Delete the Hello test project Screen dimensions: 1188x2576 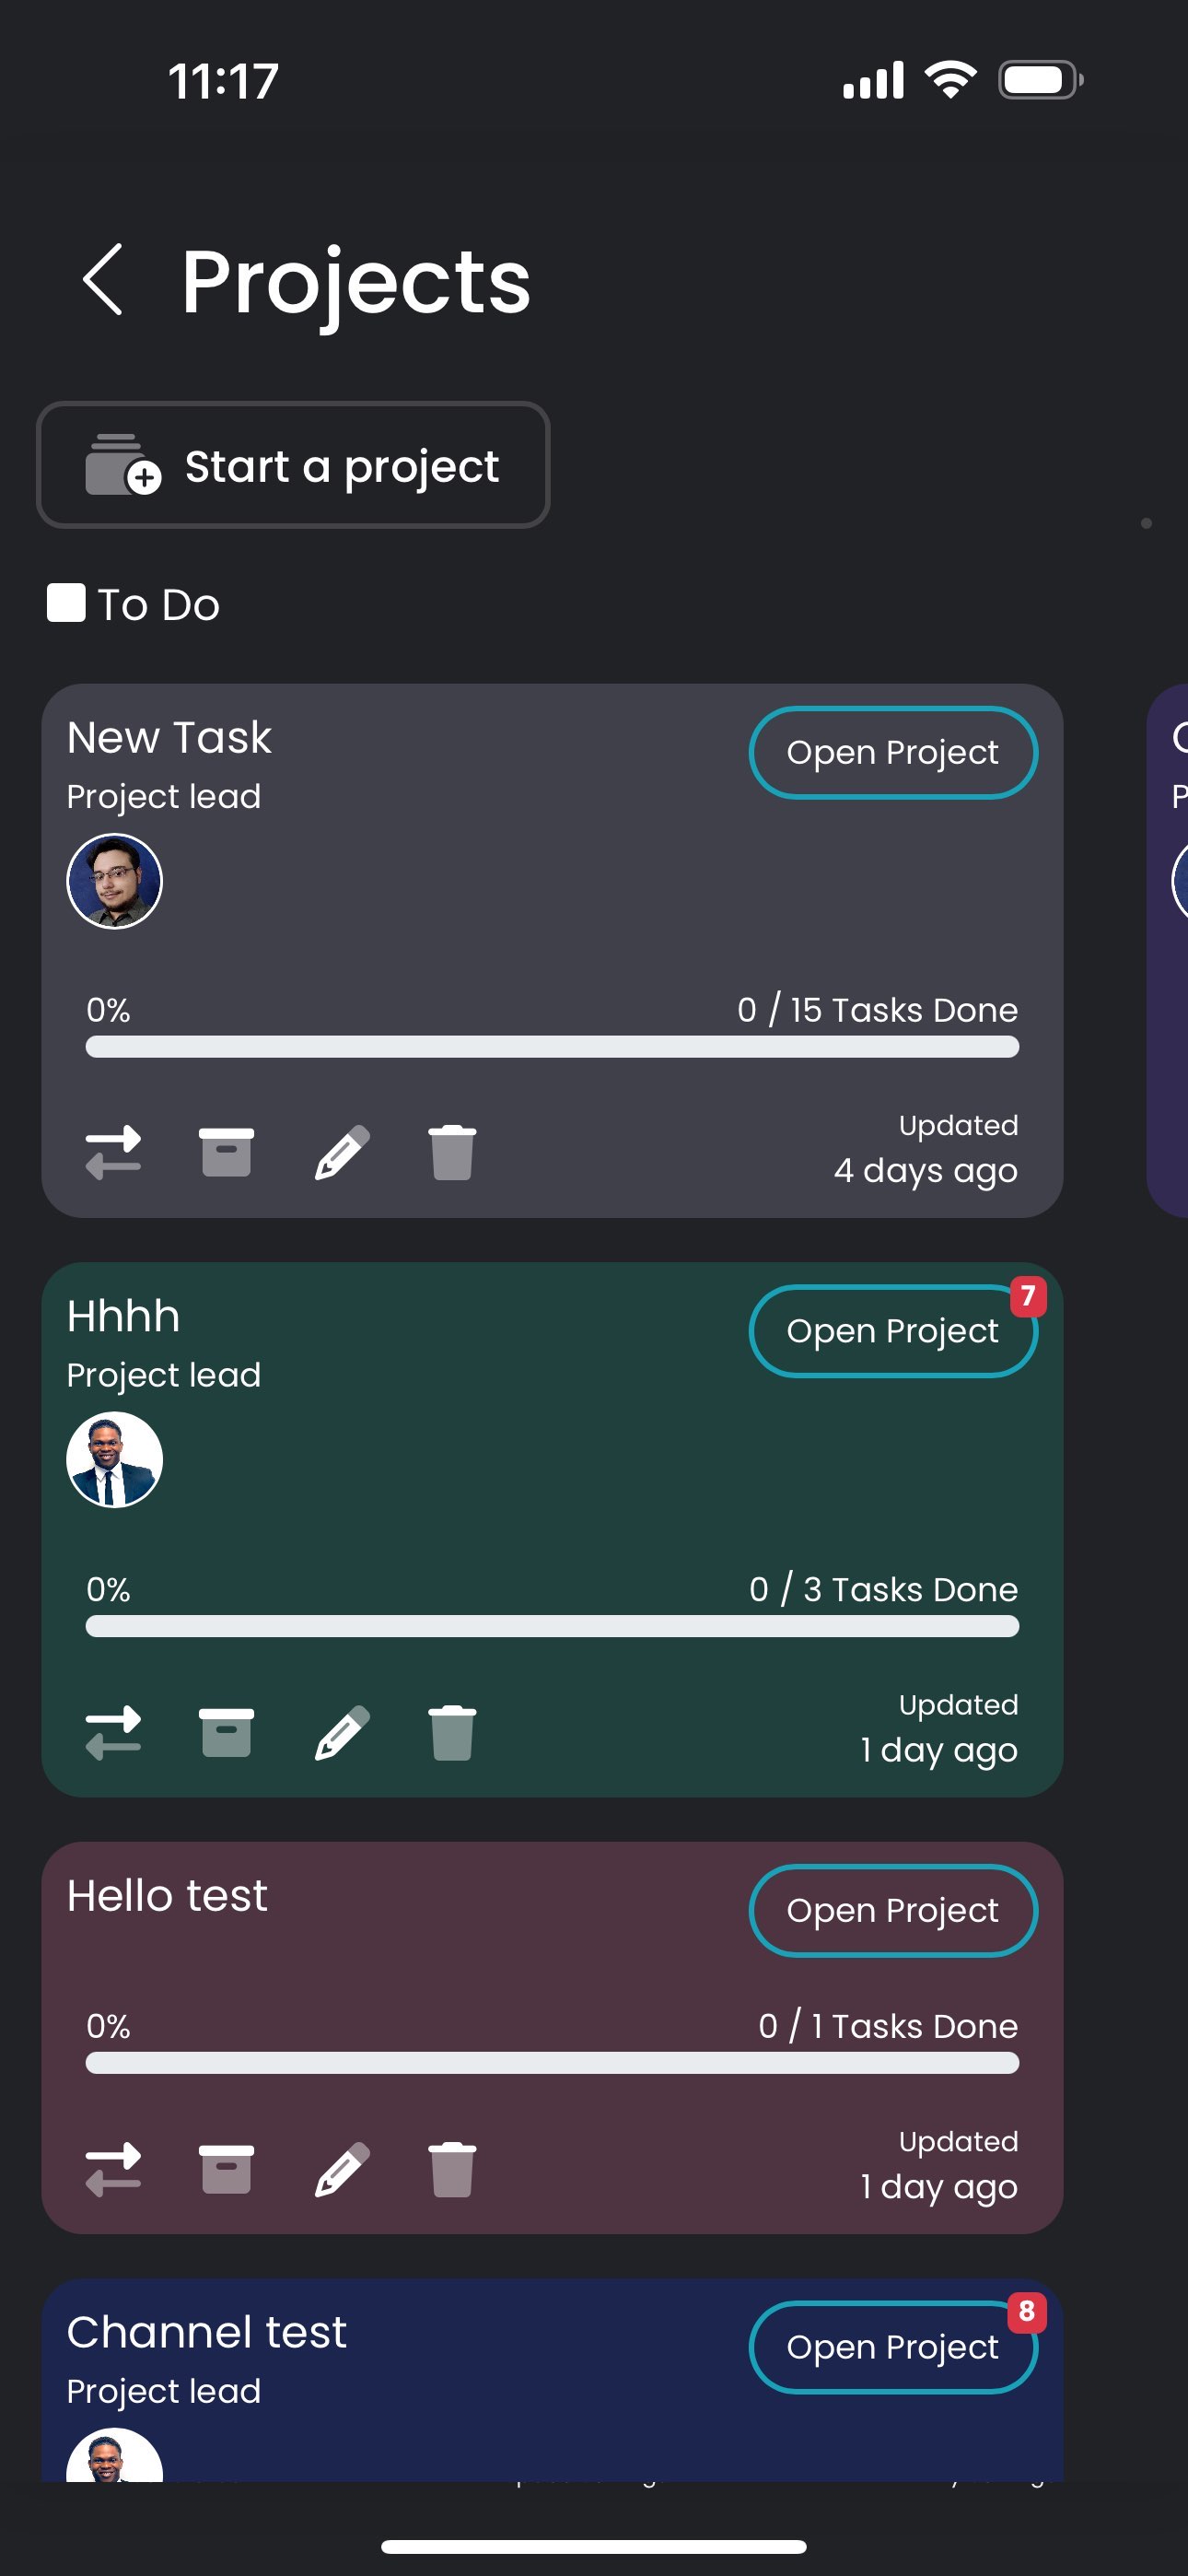click(x=452, y=2169)
